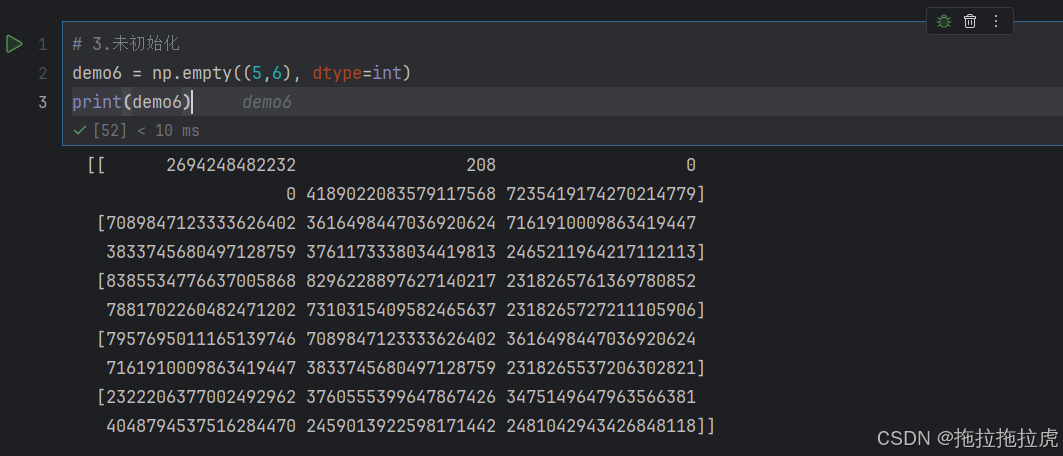Click the 'dtype' keyword argument
1063x456 pixels.
[x=337, y=73]
